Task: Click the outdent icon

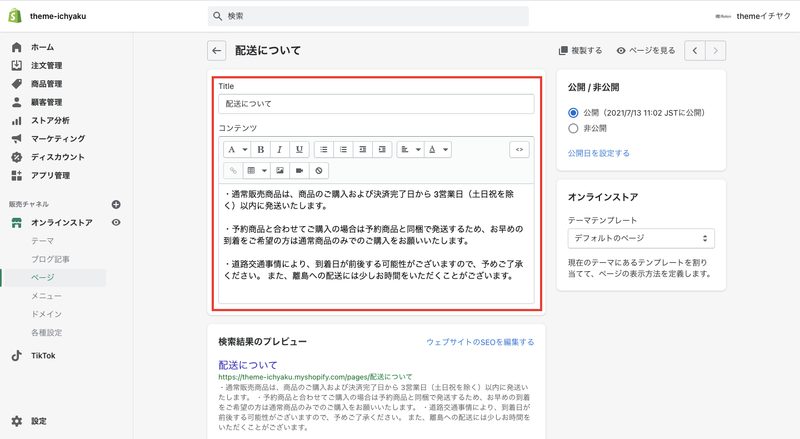Action: click(362, 150)
